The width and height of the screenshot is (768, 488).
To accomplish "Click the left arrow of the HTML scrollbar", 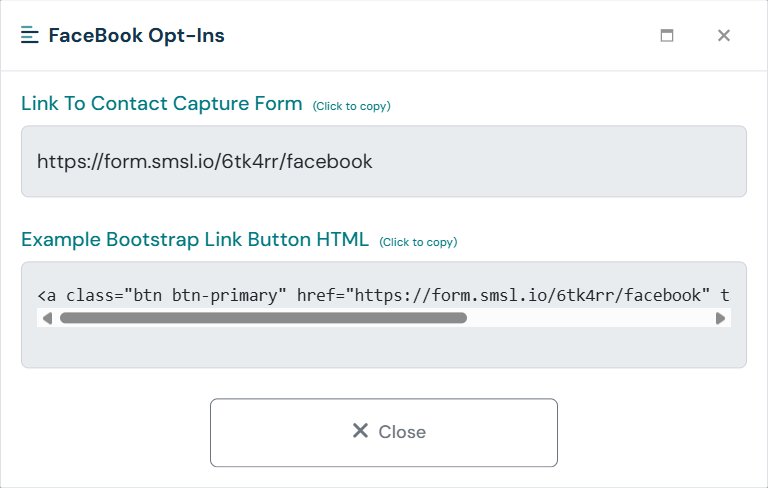I will (x=47, y=318).
